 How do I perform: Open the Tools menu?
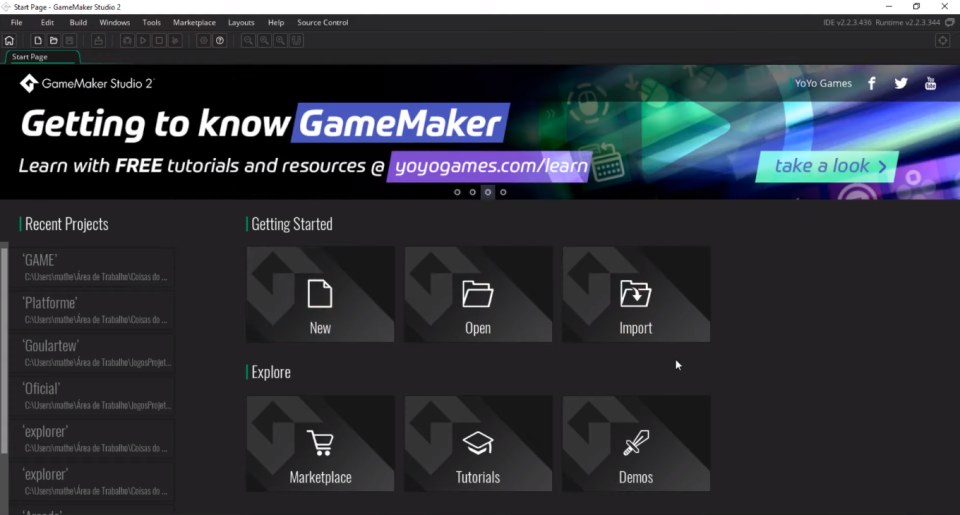coord(151,22)
